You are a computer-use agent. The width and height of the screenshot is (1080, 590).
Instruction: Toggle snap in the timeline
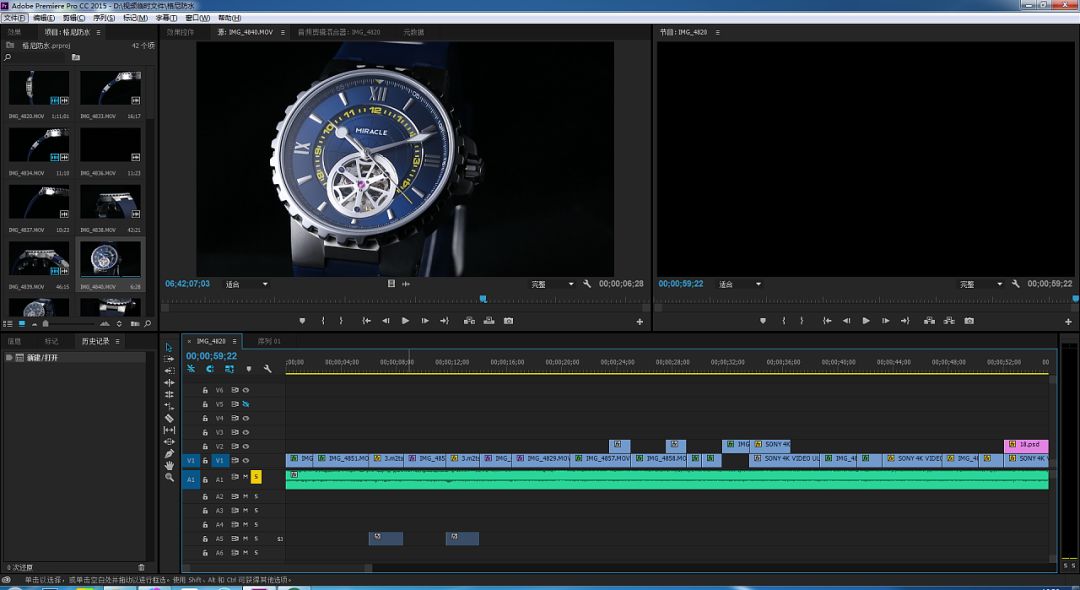click(210, 369)
